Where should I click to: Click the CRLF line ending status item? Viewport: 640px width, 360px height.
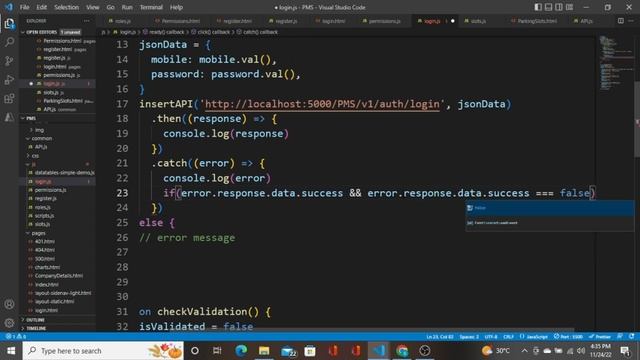(509, 337)
